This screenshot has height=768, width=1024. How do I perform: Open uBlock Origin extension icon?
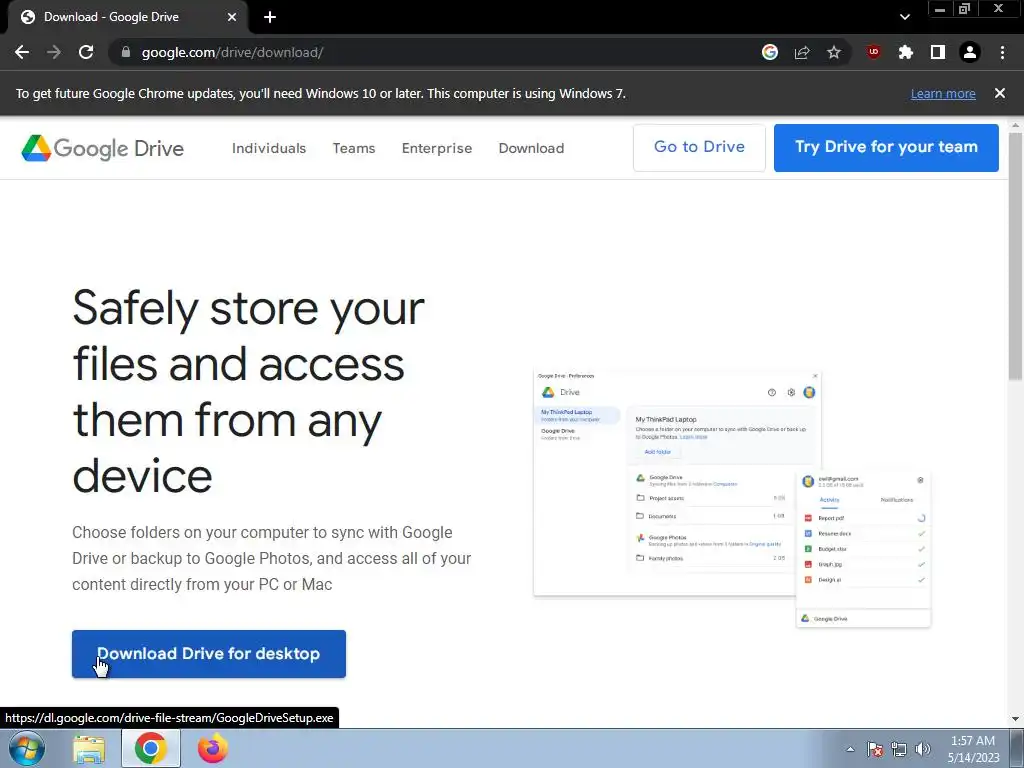[x=873, y=52]
